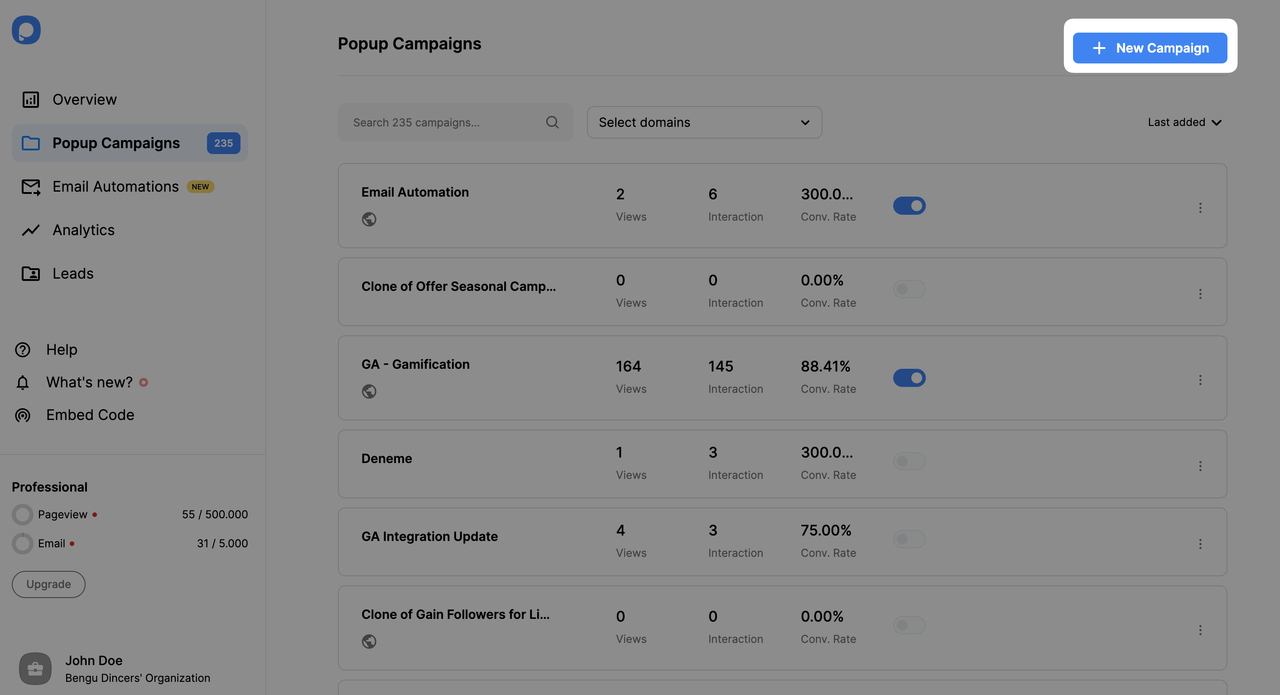
Task: Disable the GA - Gamification campaign toggle
Action: coord(909,377)
